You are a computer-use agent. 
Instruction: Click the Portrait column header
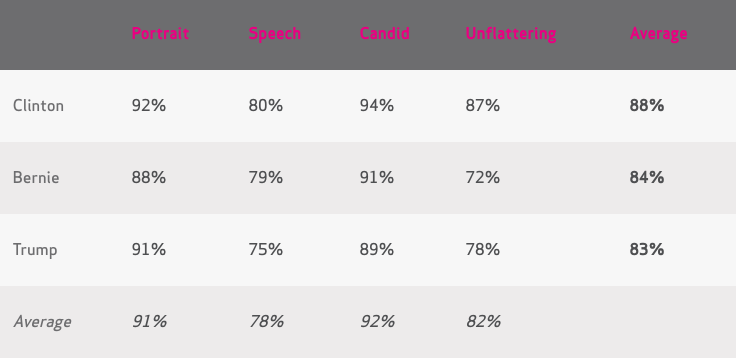click(x=160, y=34)
